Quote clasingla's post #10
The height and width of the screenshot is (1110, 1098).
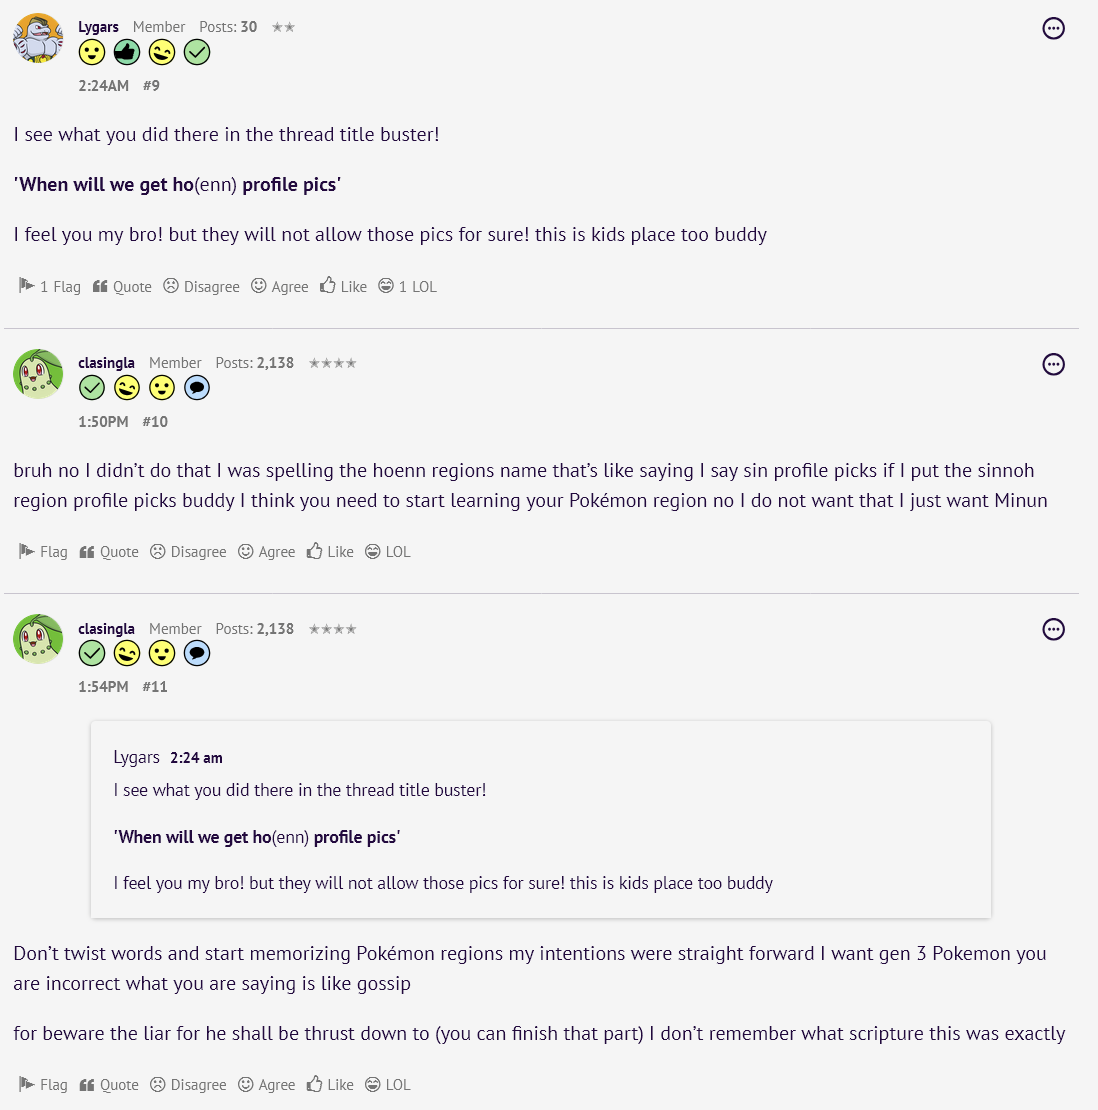coord(109,552)
